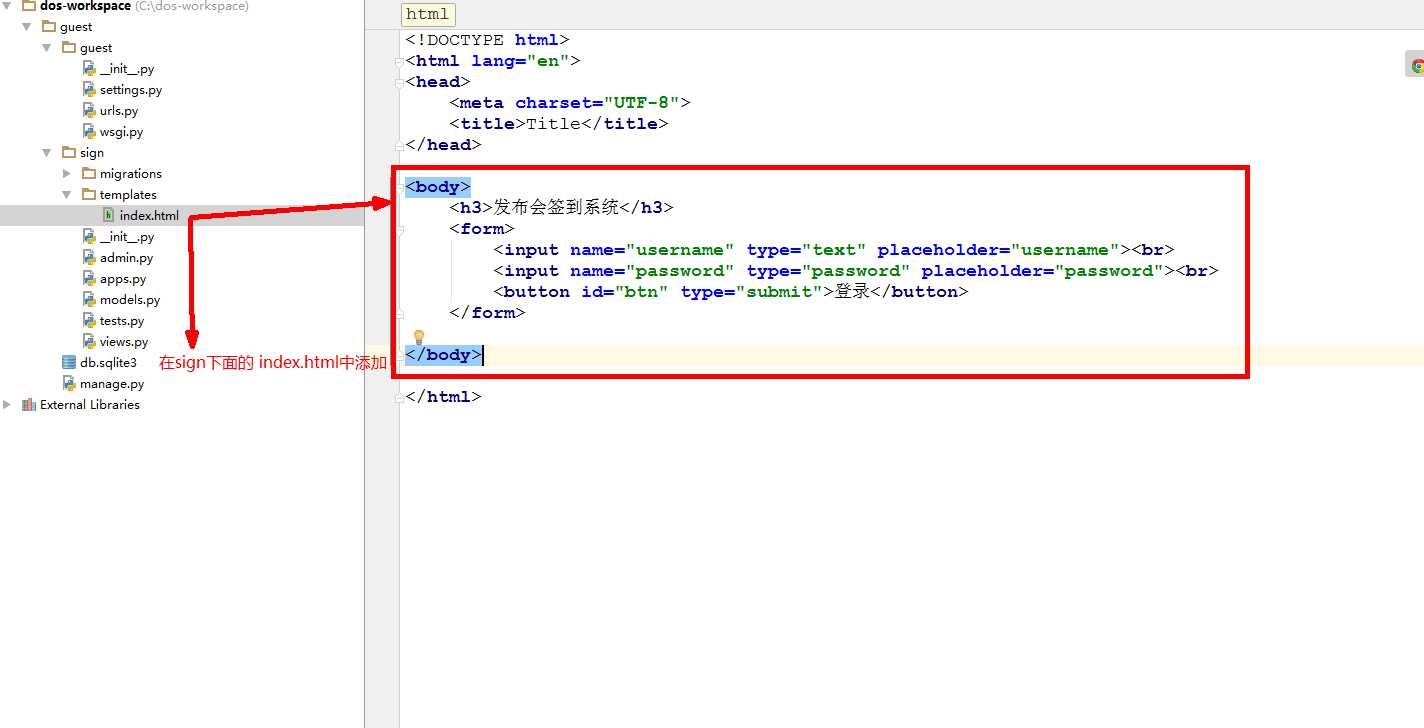Select External Libraries node
1424x728 pixels.
tap(90, 405)
